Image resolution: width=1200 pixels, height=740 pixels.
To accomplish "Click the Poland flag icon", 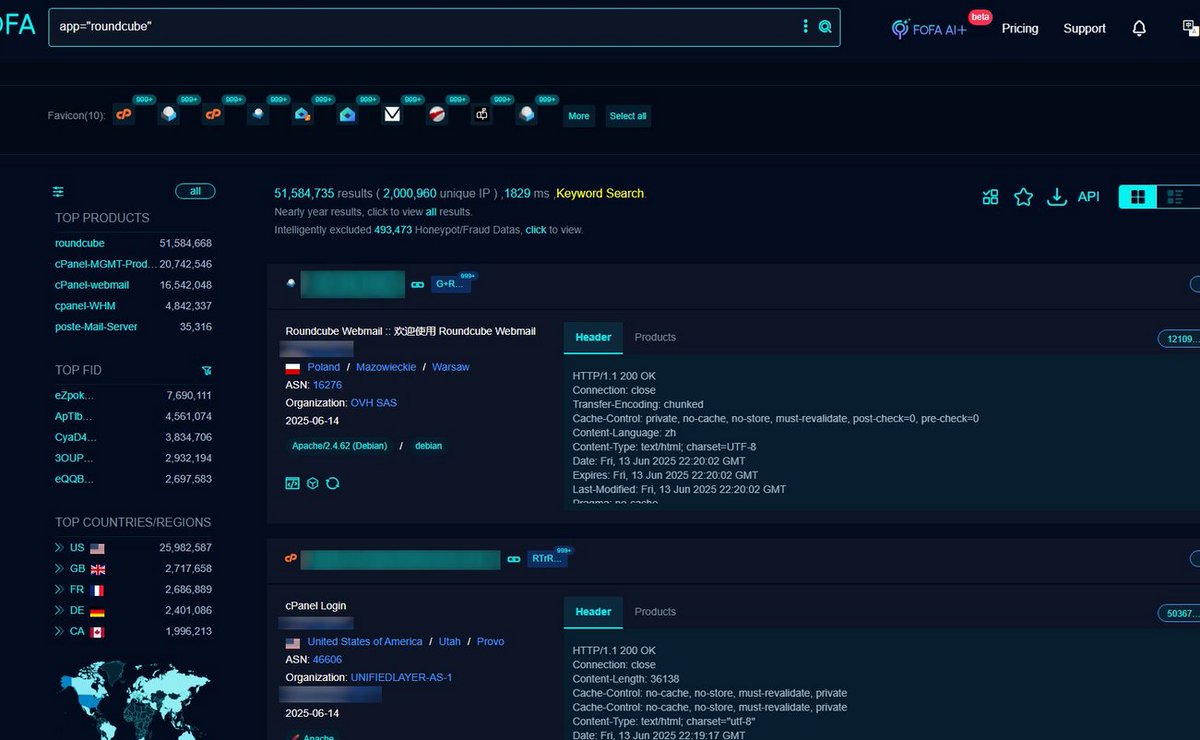I will pos(293,368).
